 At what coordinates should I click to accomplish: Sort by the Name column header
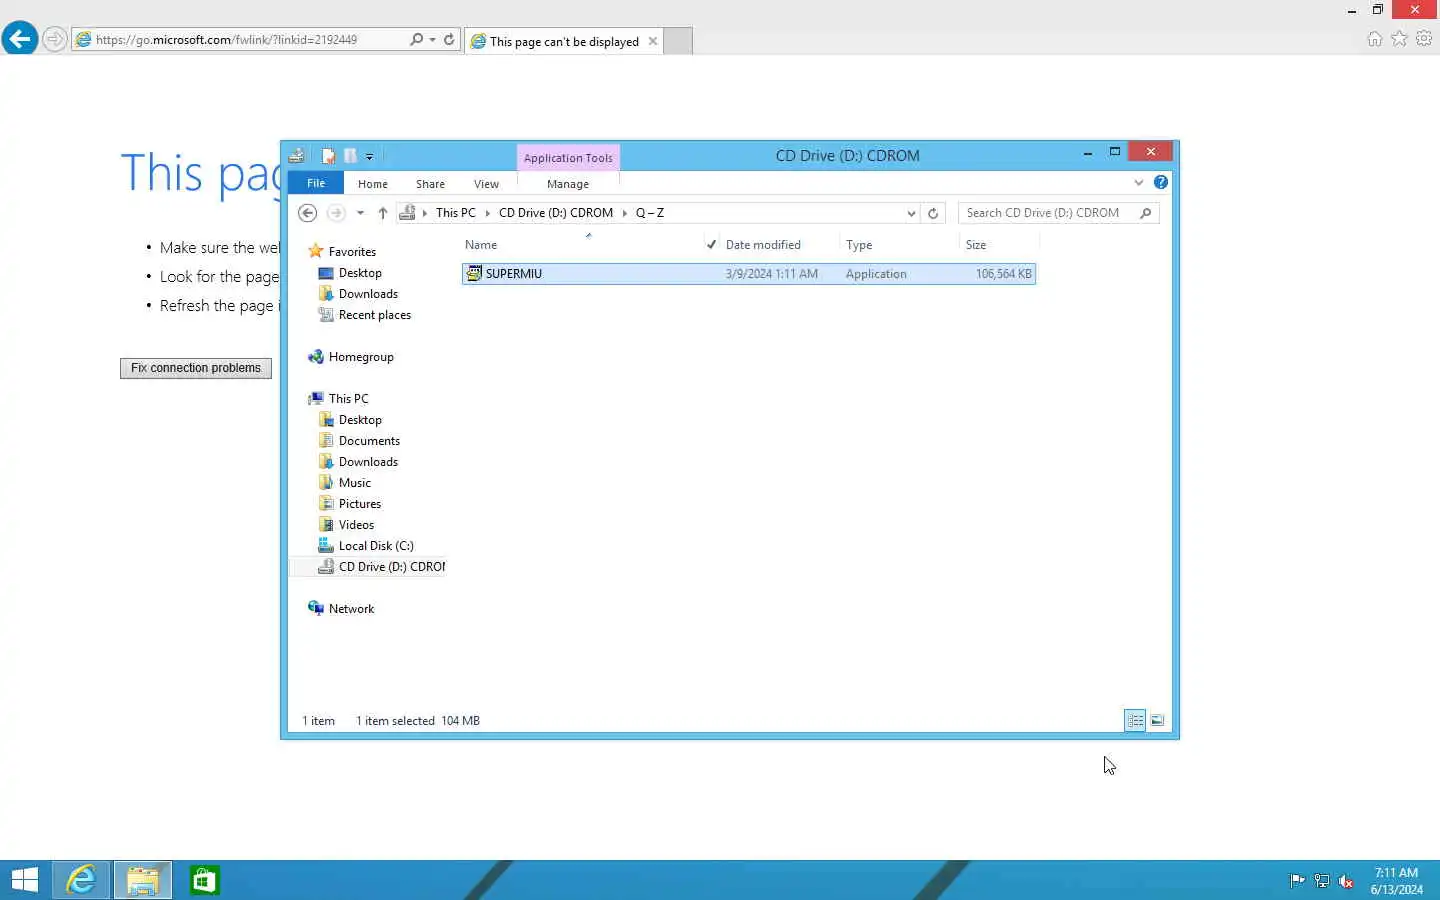pos(481,245)
